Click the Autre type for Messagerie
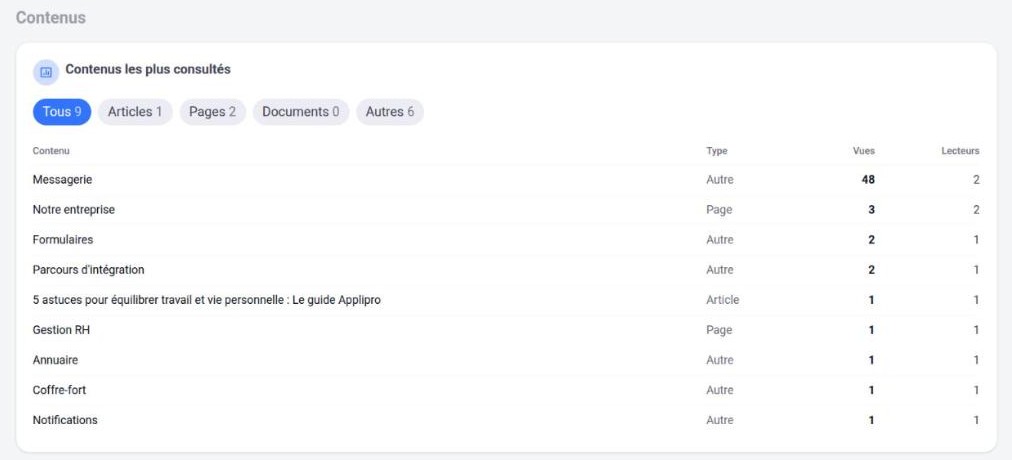 point(720,180)
